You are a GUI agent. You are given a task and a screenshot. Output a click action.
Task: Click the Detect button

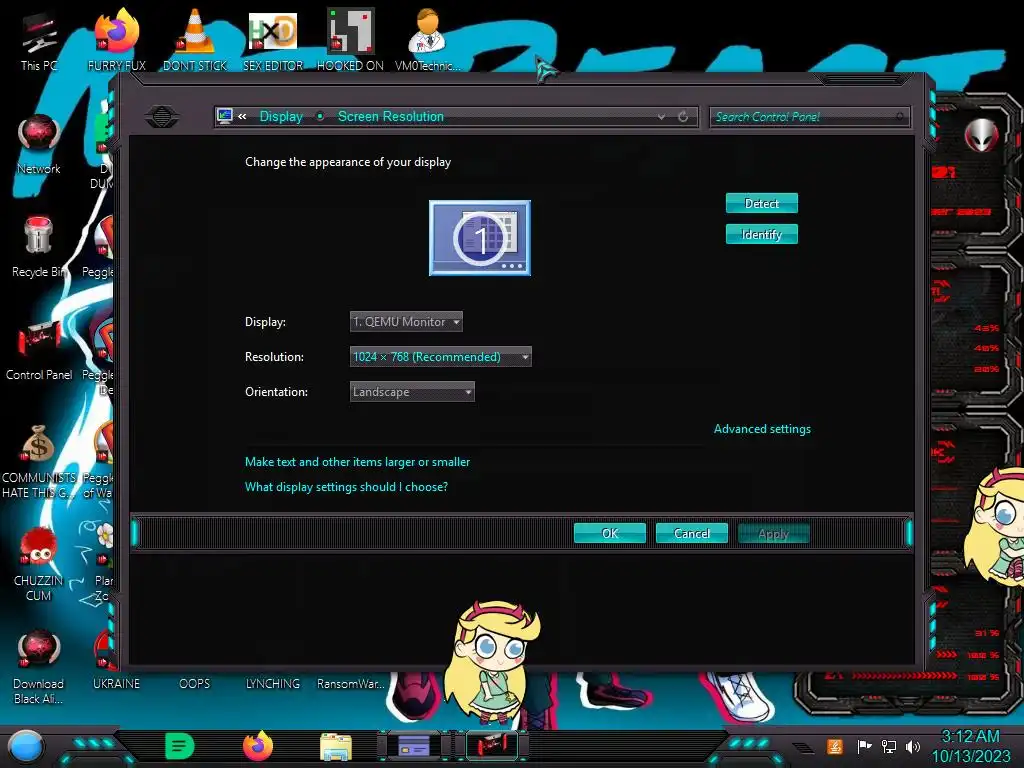[761, 203]
